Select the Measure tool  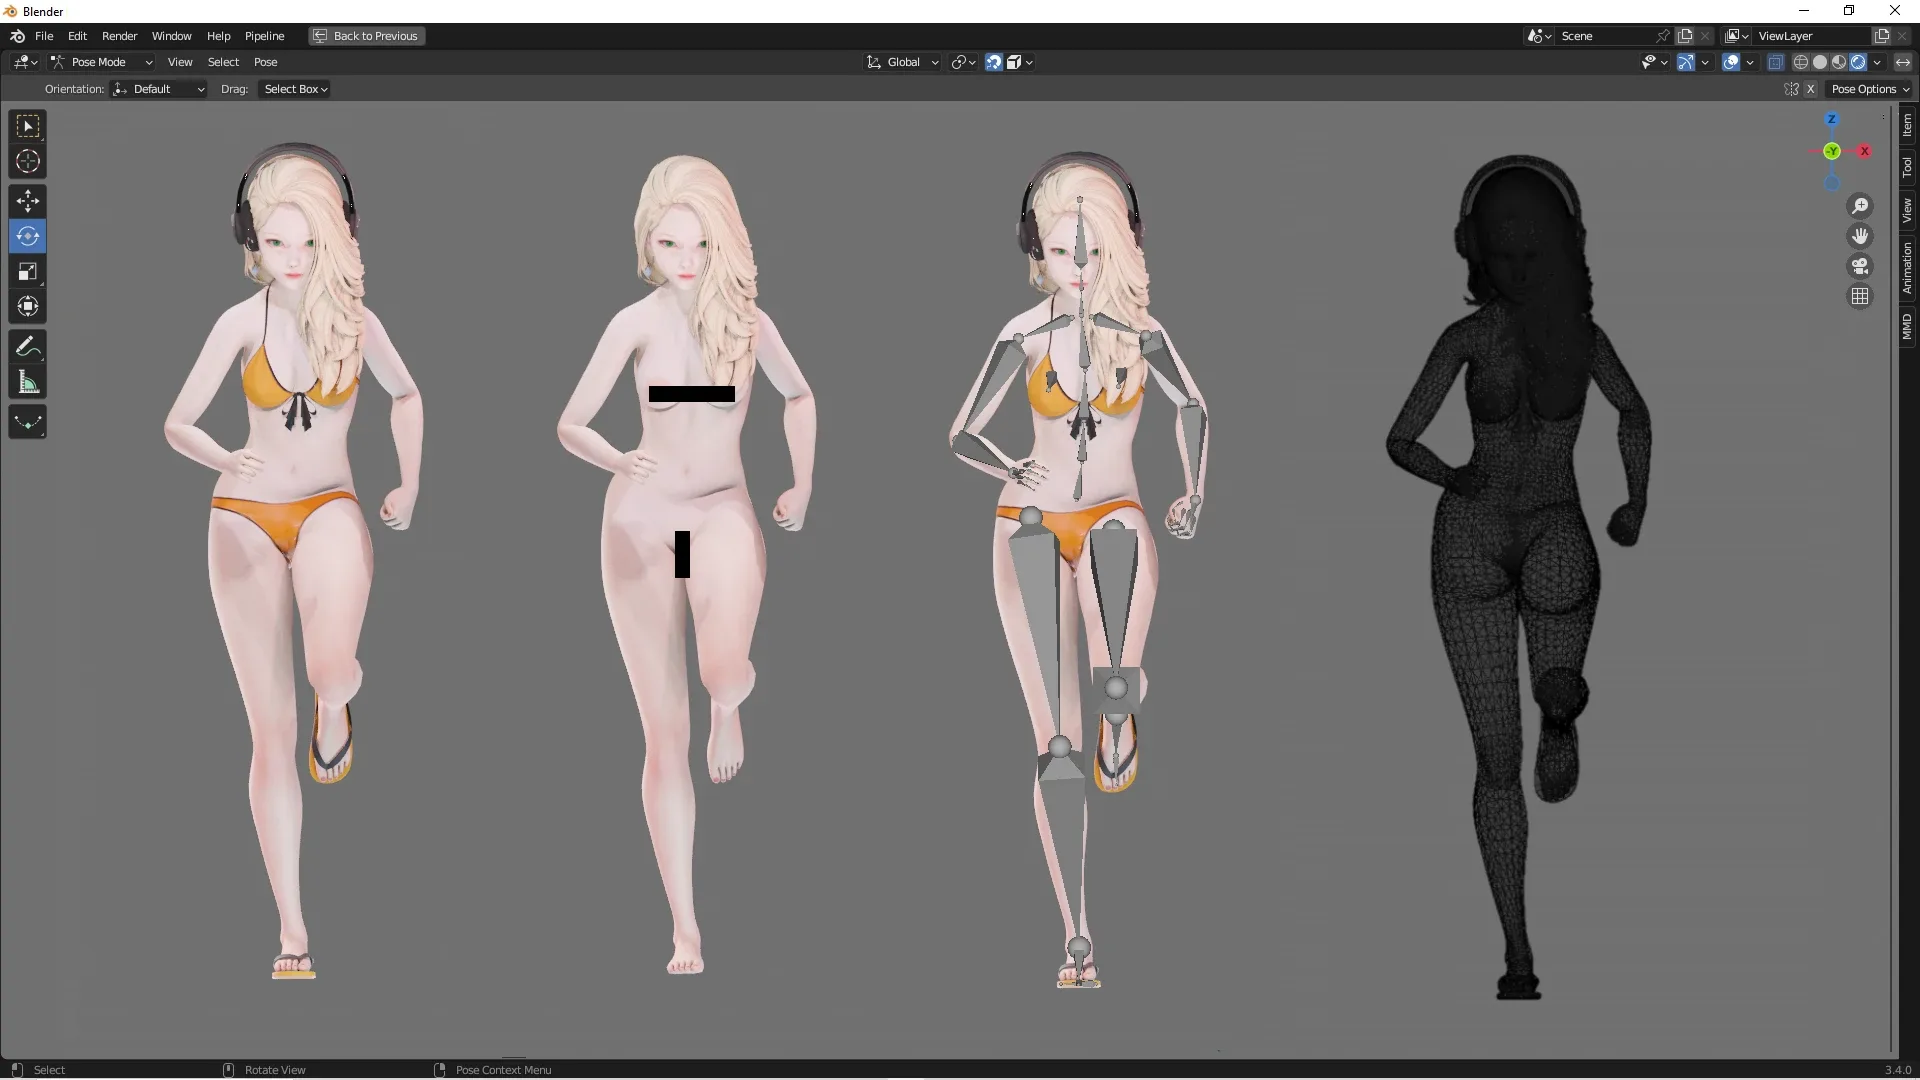(27, 382)
